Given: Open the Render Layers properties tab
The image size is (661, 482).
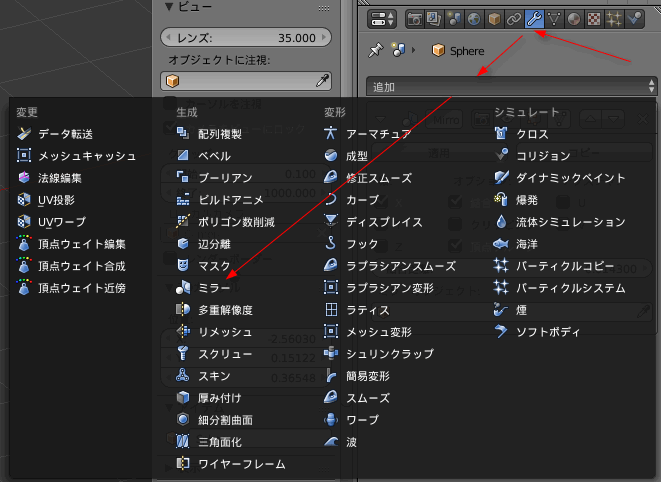Looking at the screenshot, I should tap(434, 19).
